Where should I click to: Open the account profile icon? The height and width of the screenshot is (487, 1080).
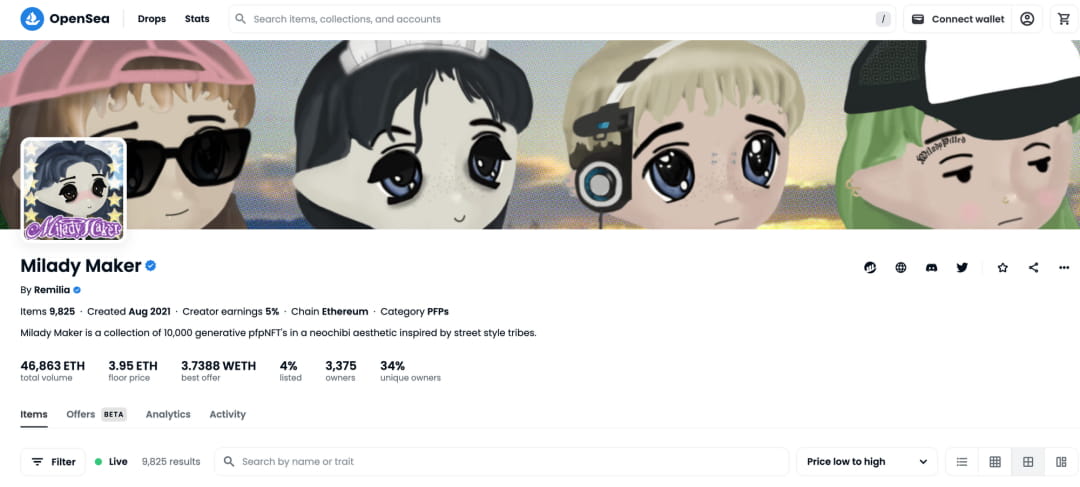coord(1027,19)
